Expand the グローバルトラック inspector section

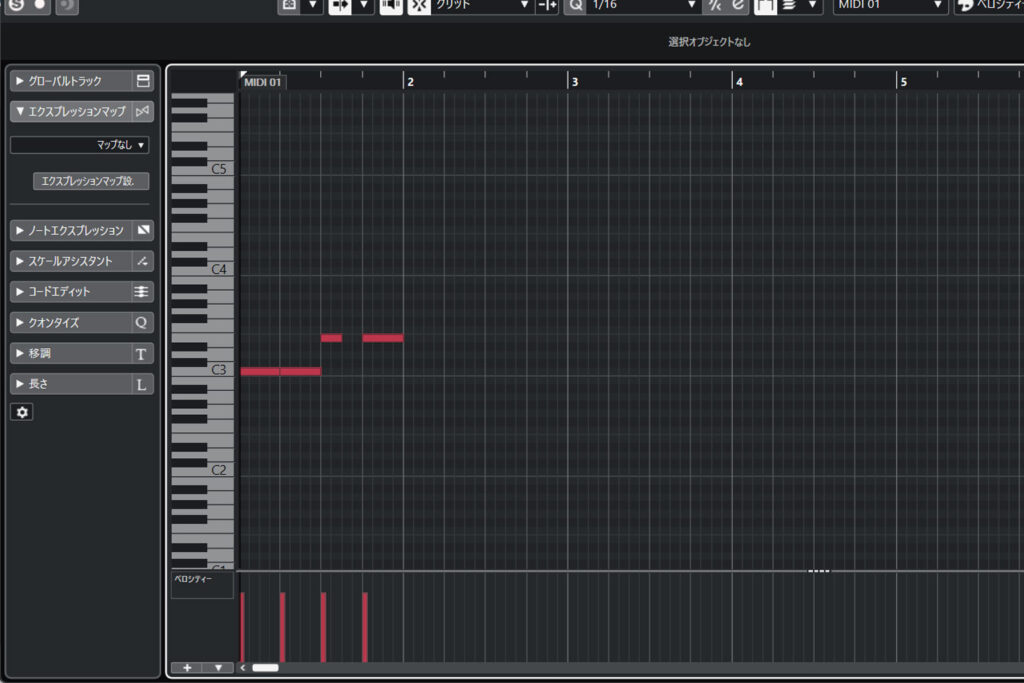point(70,81)
